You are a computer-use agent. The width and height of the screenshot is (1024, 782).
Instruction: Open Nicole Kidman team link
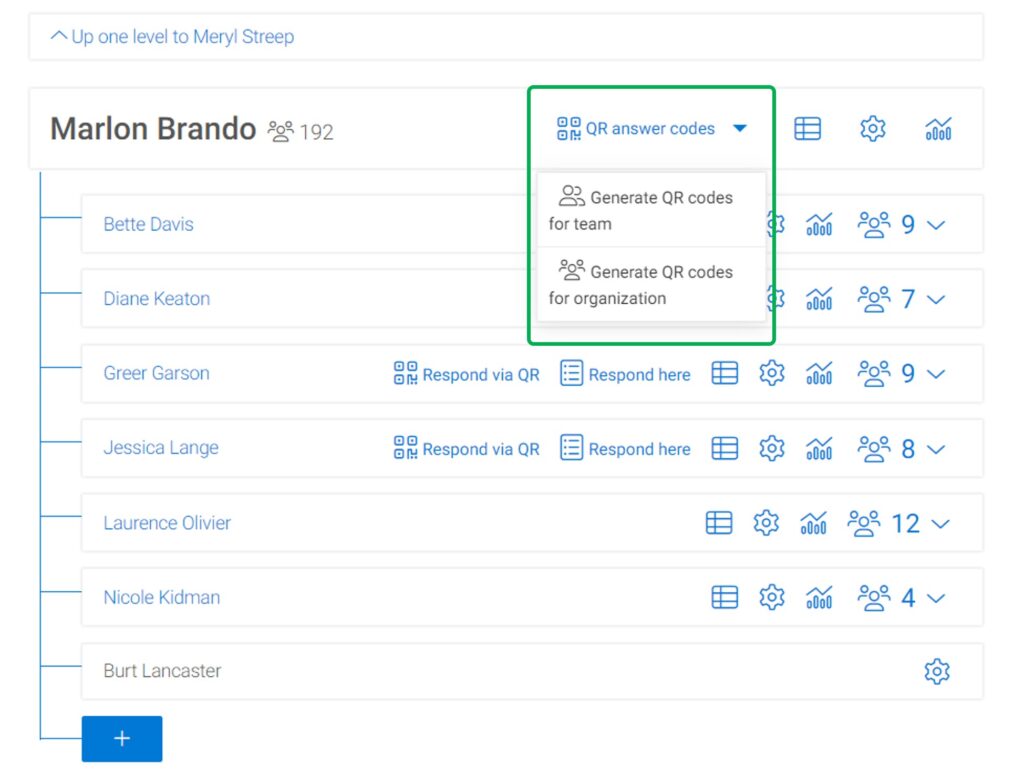[x=162, y=598]
